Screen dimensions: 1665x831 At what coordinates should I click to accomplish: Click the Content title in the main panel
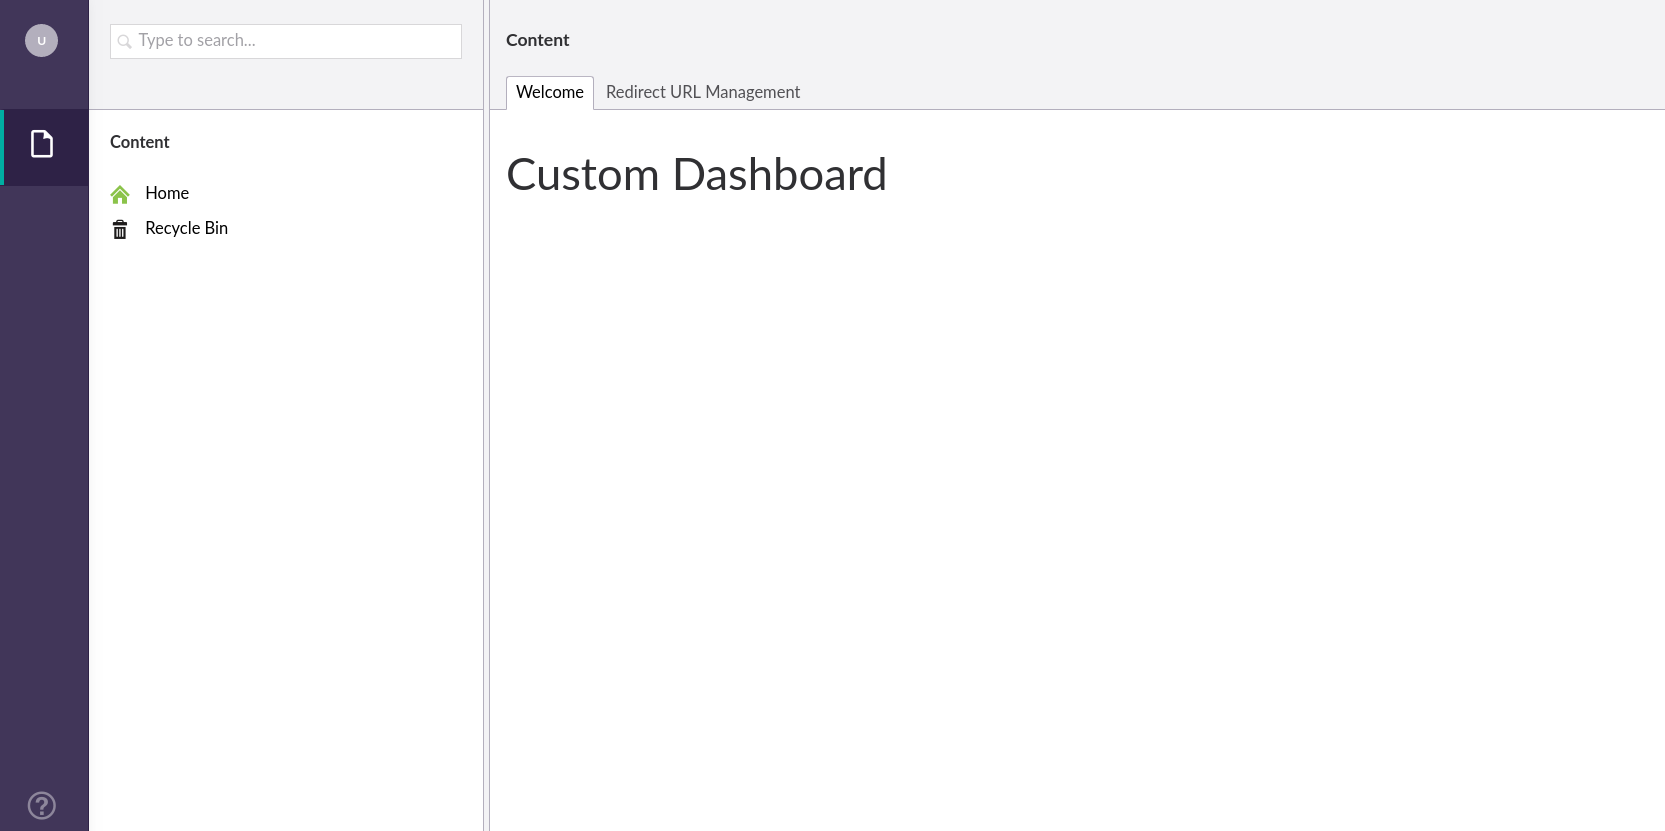[537, 40]
